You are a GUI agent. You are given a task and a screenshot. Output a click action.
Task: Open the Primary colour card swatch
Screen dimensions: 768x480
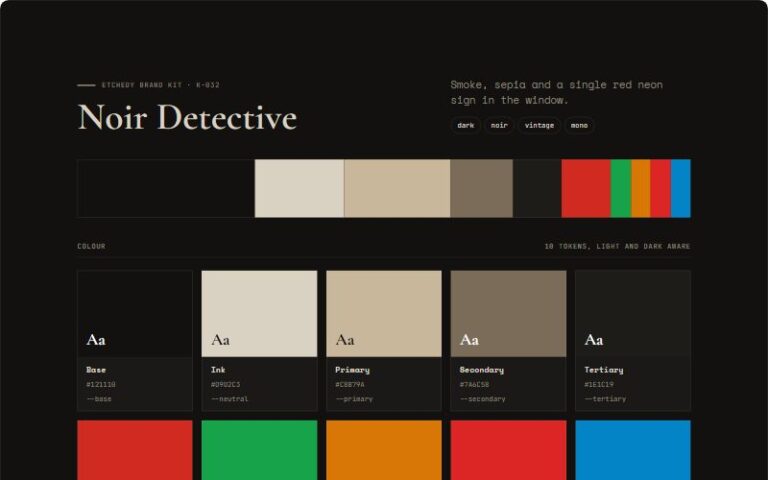click(x=384, y=313)
